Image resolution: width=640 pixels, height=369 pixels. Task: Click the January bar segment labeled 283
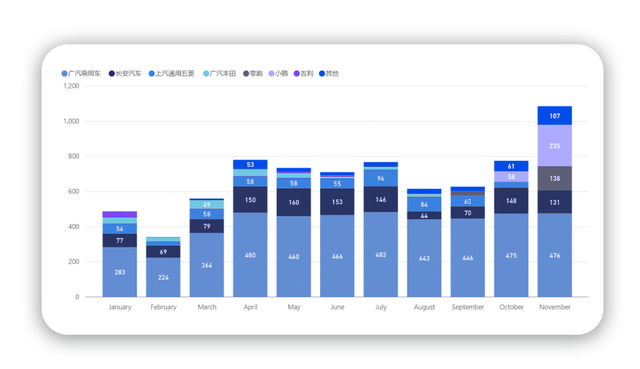tap(120, 272)
